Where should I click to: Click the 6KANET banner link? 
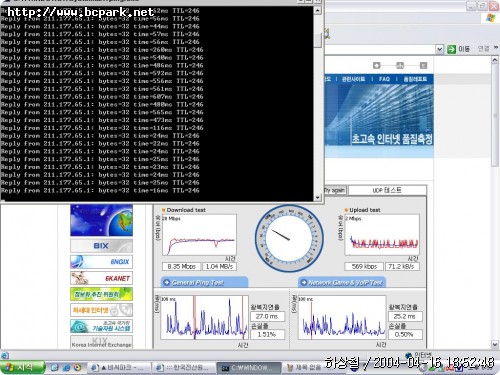[101, 278]
